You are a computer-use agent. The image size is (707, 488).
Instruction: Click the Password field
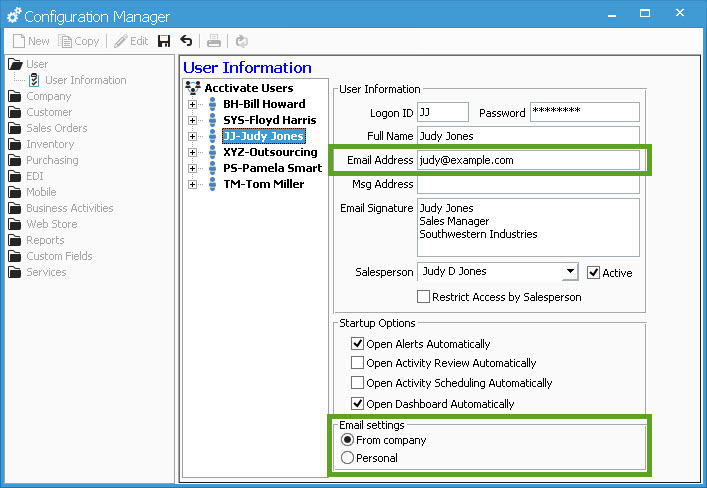click(x=585, y=112)
